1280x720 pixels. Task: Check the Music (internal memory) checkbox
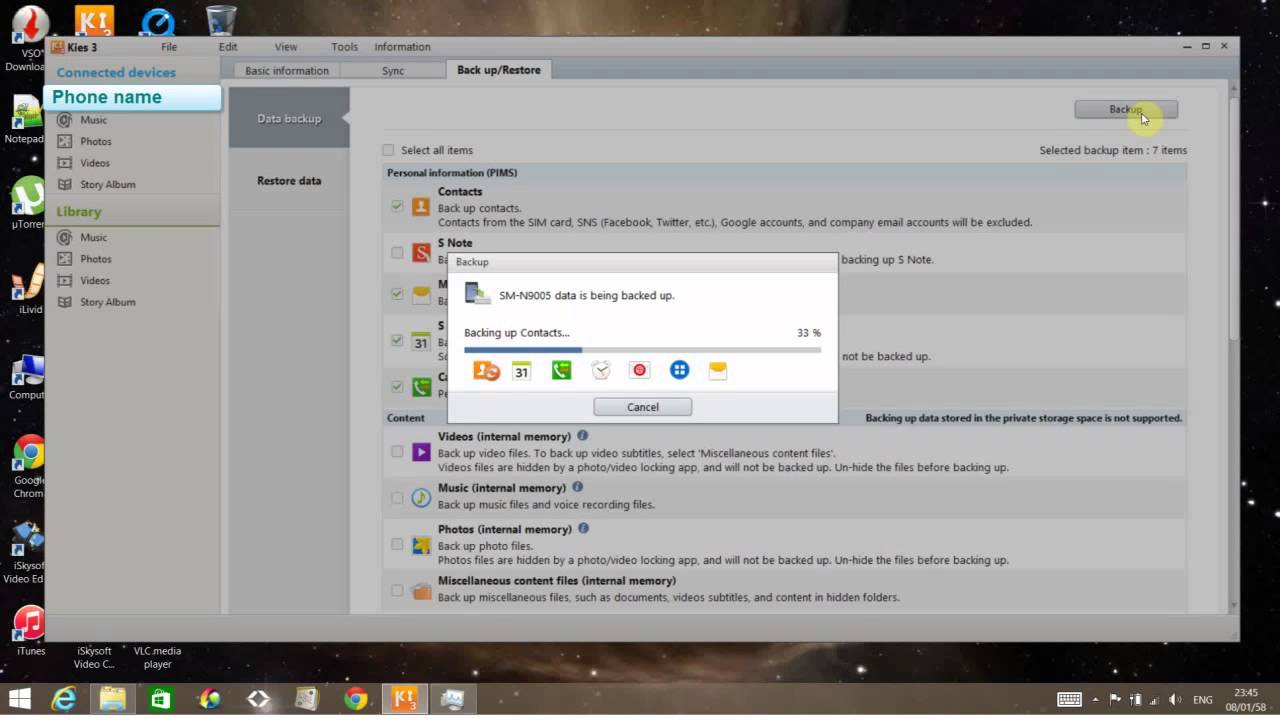click(x=397, y=497)
